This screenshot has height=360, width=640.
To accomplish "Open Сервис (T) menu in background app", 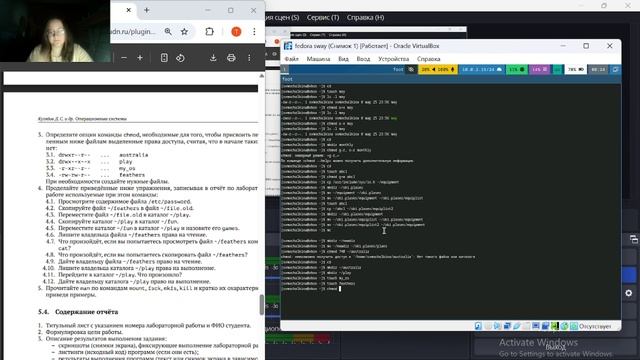I will pos(323,18).
